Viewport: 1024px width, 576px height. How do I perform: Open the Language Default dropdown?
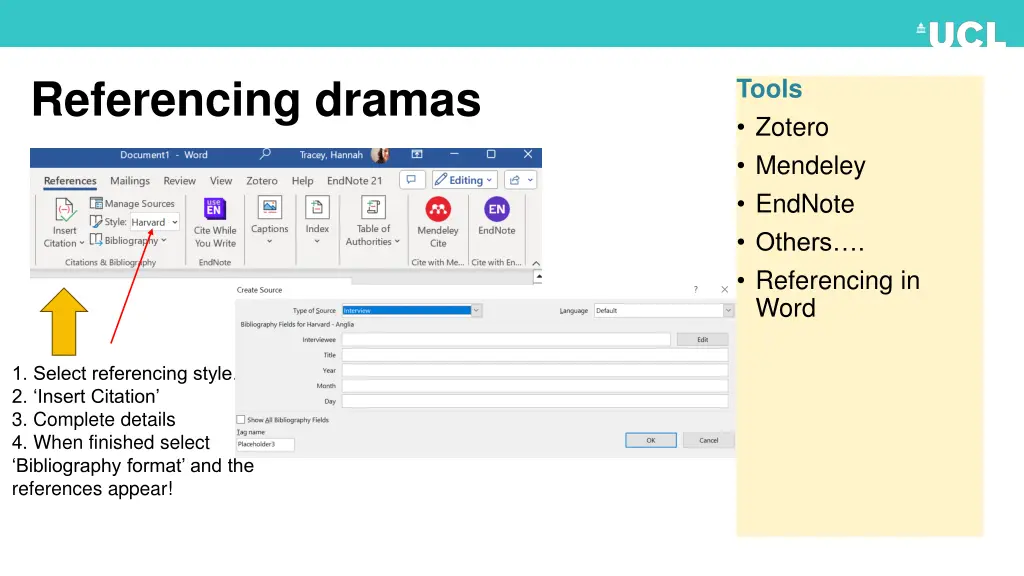coord(728,310)
